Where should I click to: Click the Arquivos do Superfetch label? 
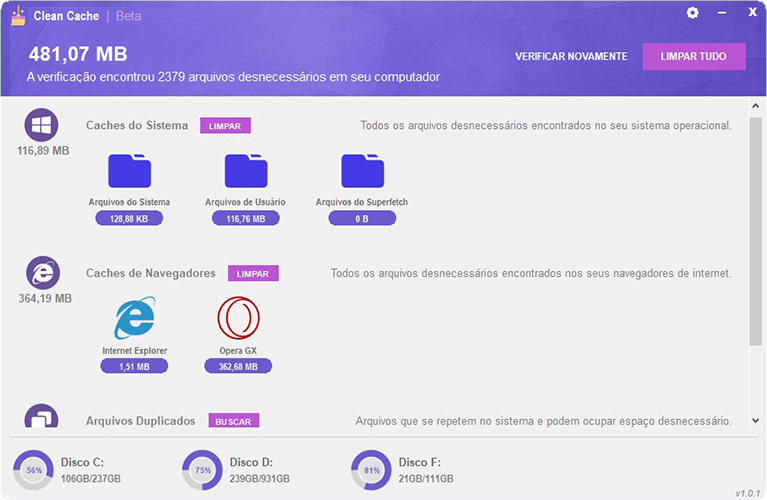click(361, 202)
